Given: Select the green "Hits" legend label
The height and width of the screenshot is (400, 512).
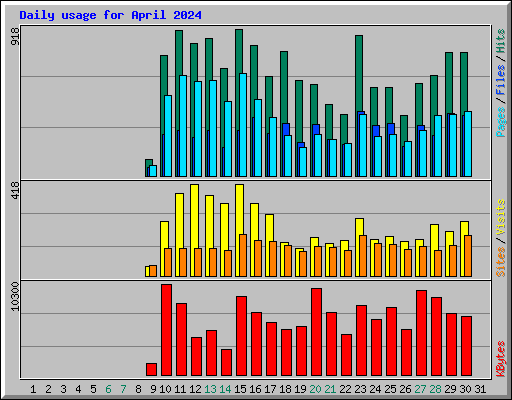Looking at the screenshot, I should pyautogui.click(x=500, y=41).
